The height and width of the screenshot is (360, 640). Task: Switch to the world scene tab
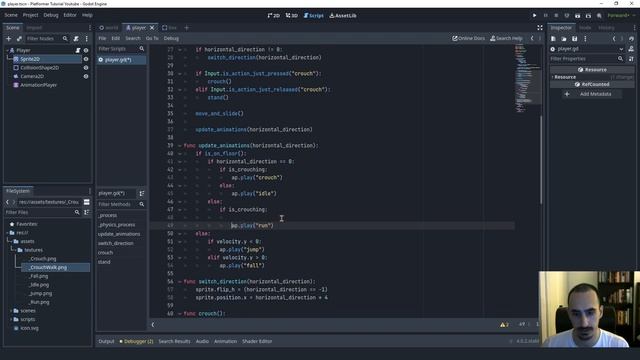pyautogui.click(x=109, y=28)
